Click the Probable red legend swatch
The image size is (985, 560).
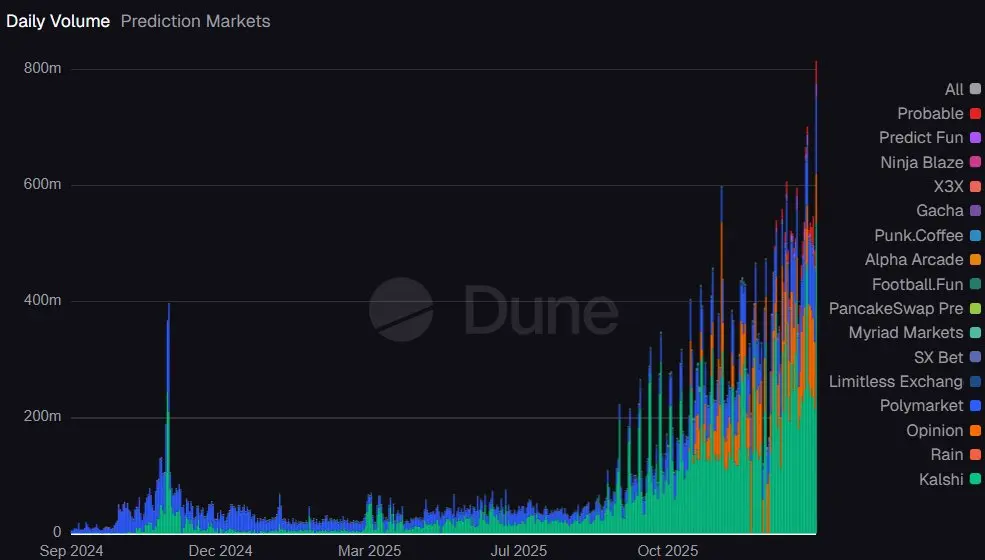[975, 114]
